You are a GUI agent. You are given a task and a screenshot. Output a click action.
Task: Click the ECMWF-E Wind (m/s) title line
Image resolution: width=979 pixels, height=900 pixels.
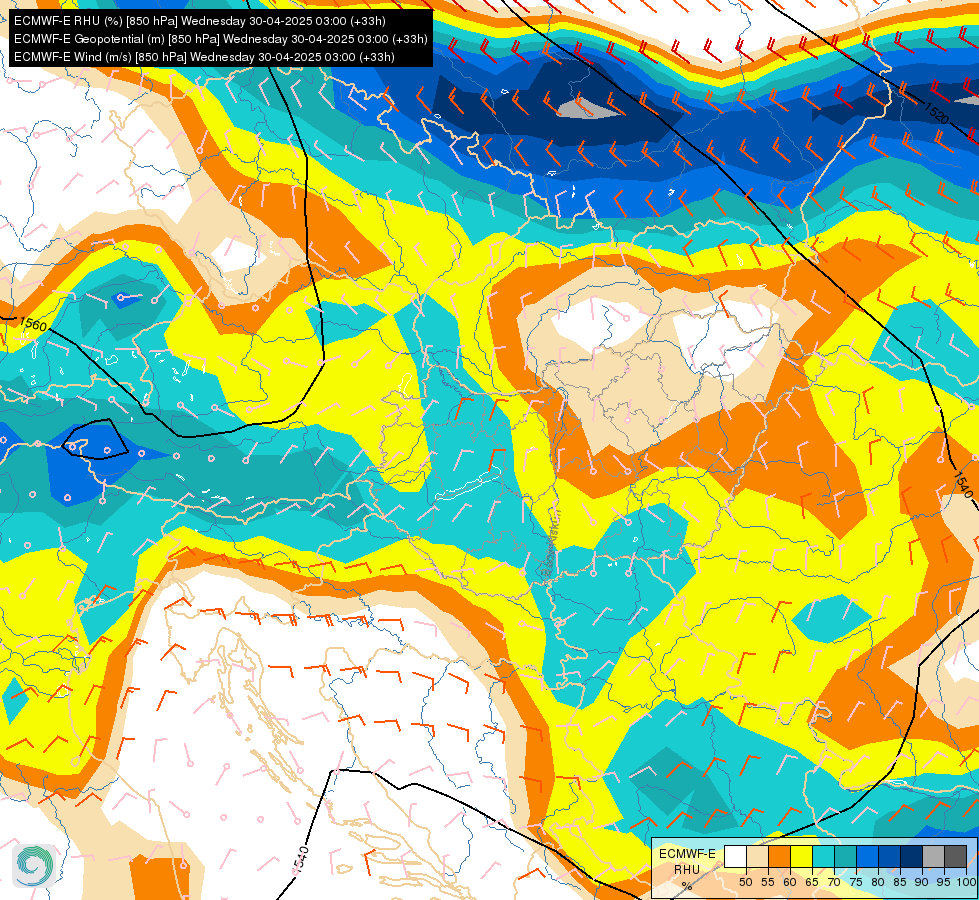[204, 57]
